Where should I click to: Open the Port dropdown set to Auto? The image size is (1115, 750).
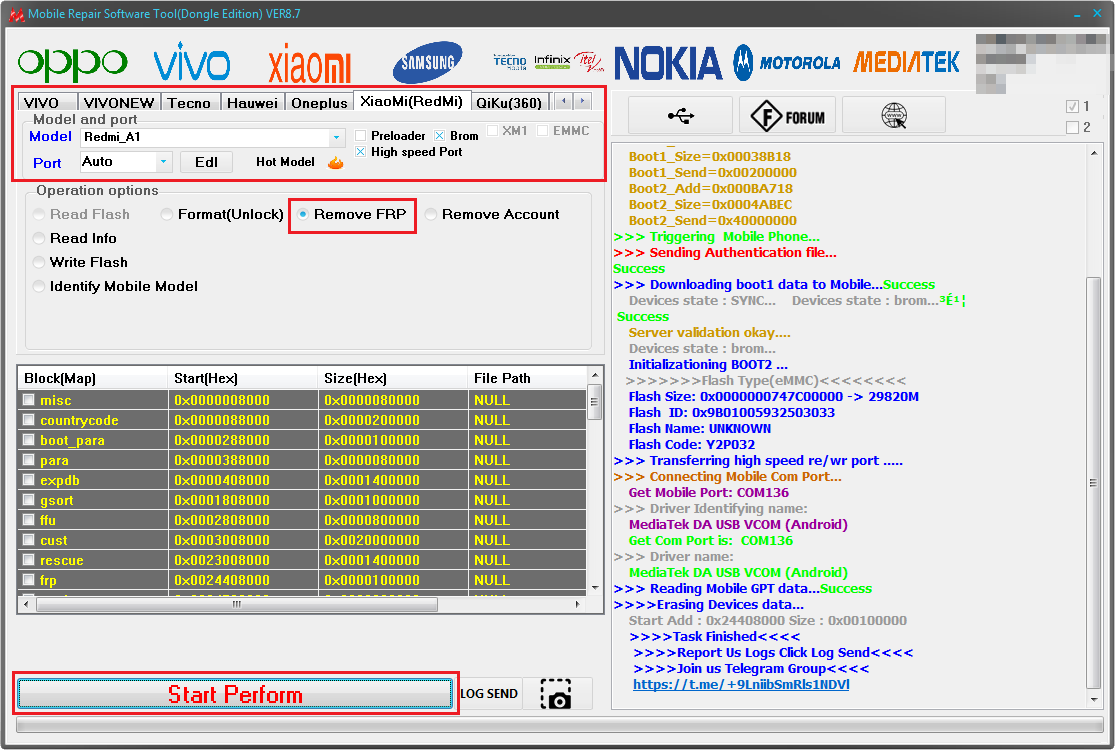coord(126,162)
